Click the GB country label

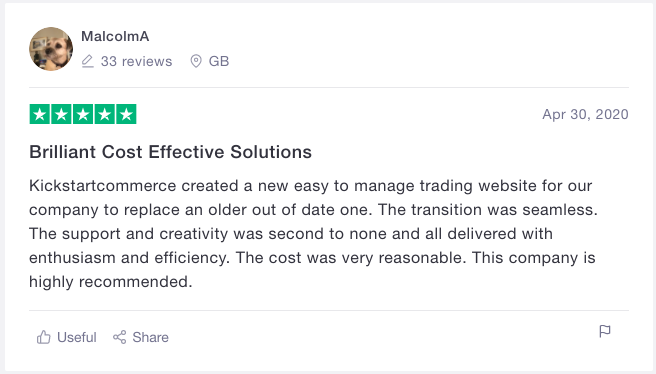(x=219, y=61)
